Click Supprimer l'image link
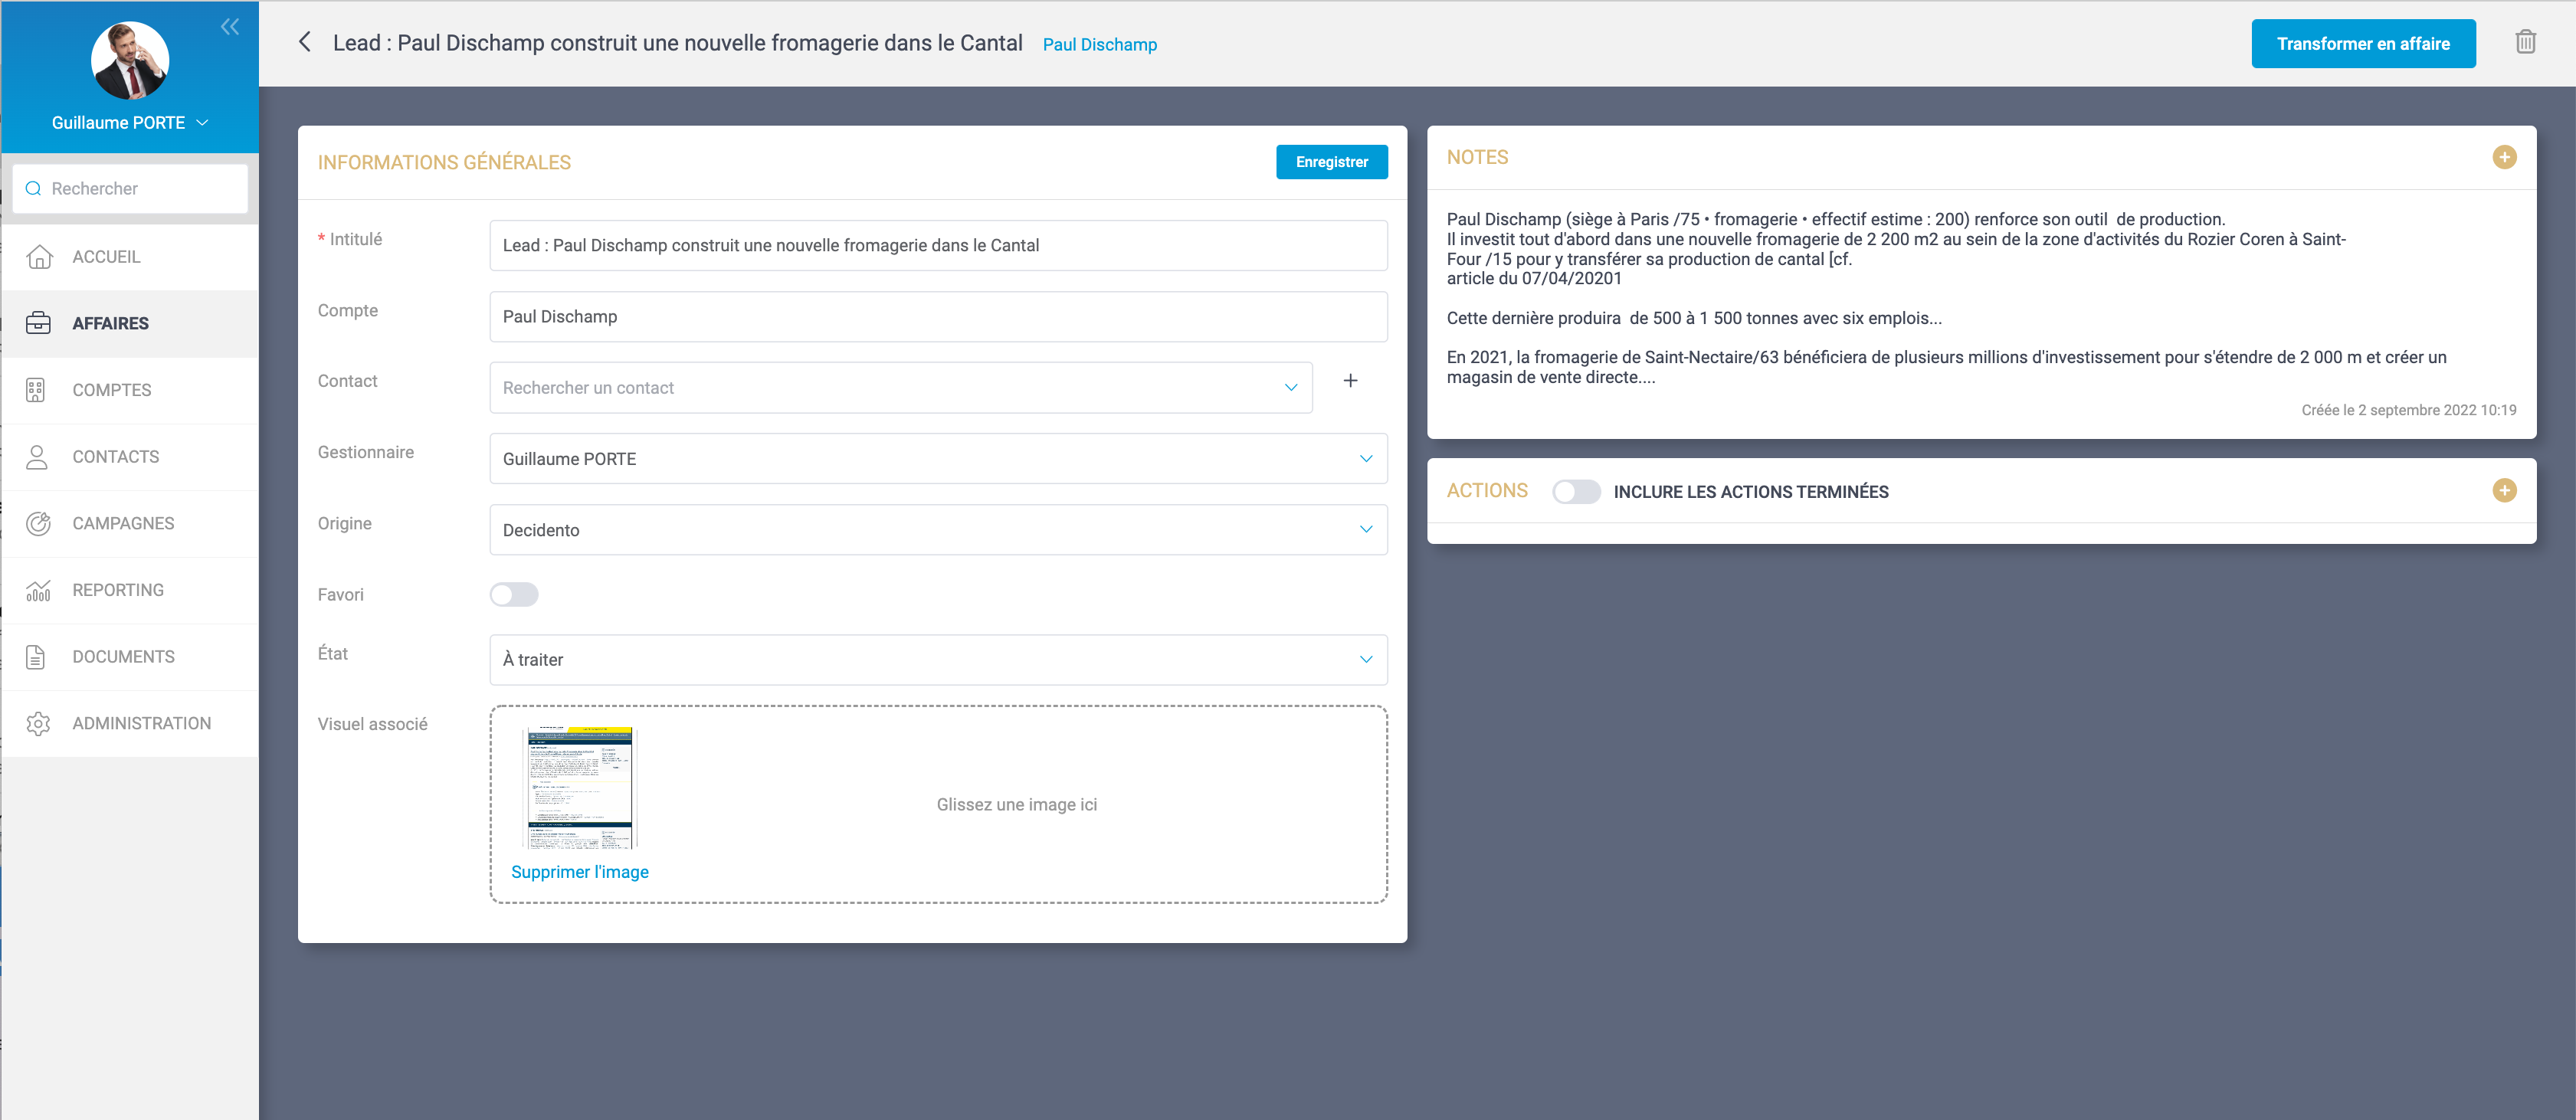The width and height of the screenshot is (2576, 1120). 579,872
